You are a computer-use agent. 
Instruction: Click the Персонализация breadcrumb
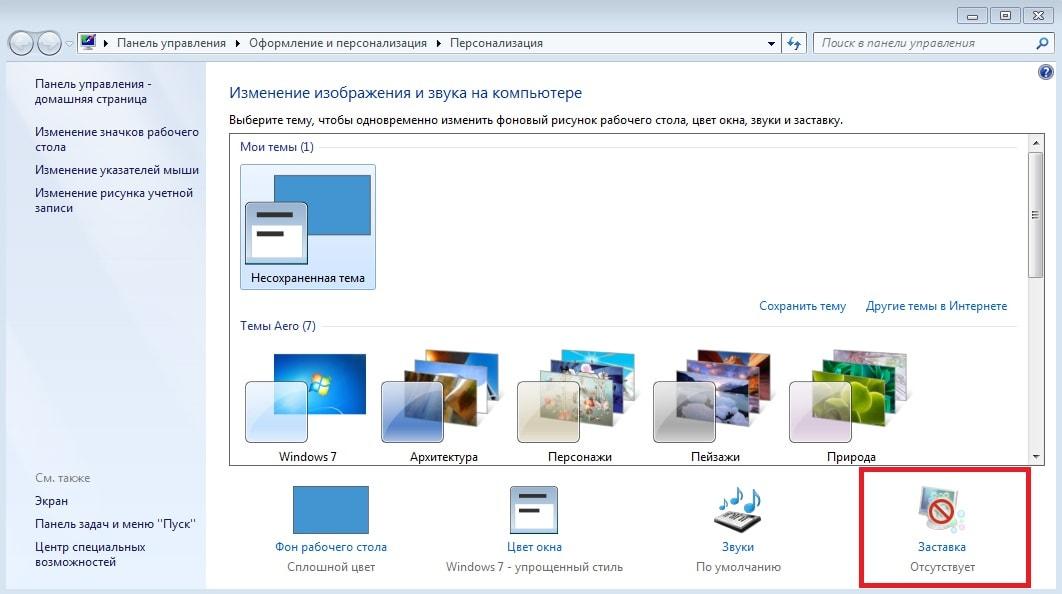[496, 43]
